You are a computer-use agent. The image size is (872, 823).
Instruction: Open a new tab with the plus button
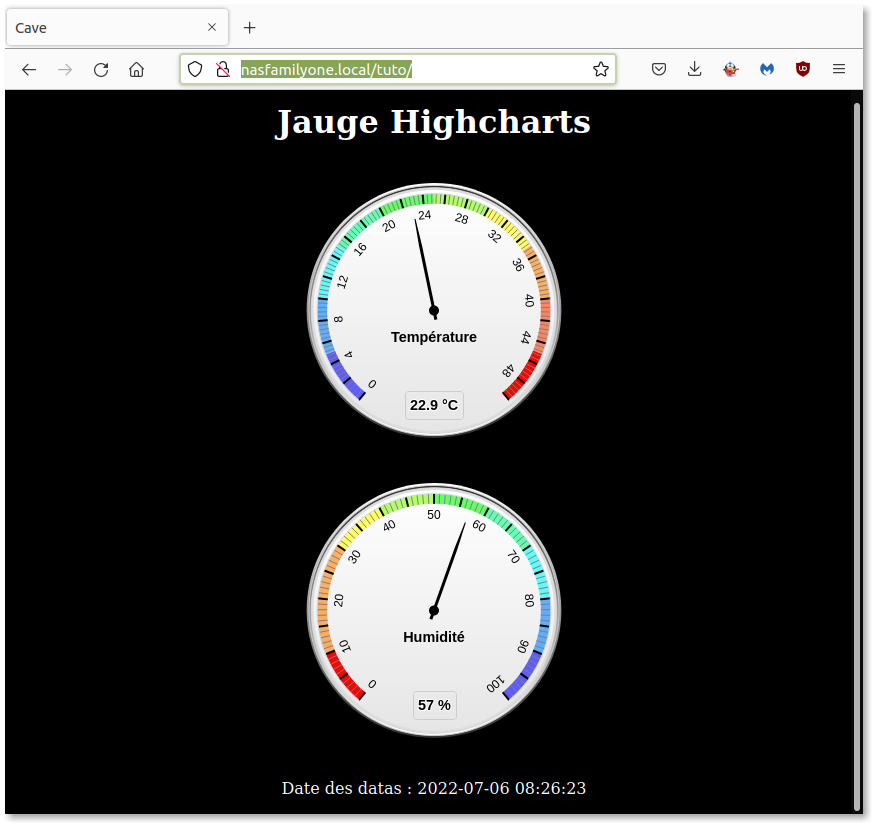click(x=250, y=27)
